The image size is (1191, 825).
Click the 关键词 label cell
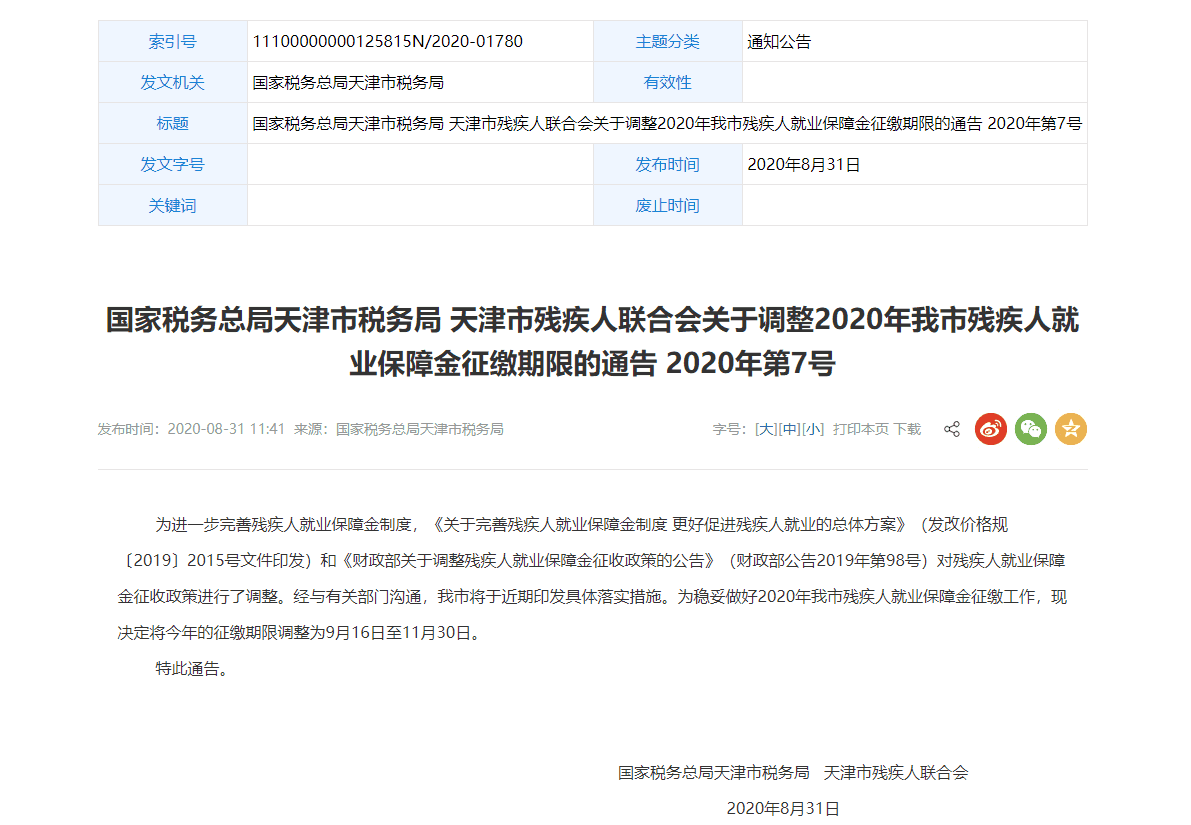point(172,206)
